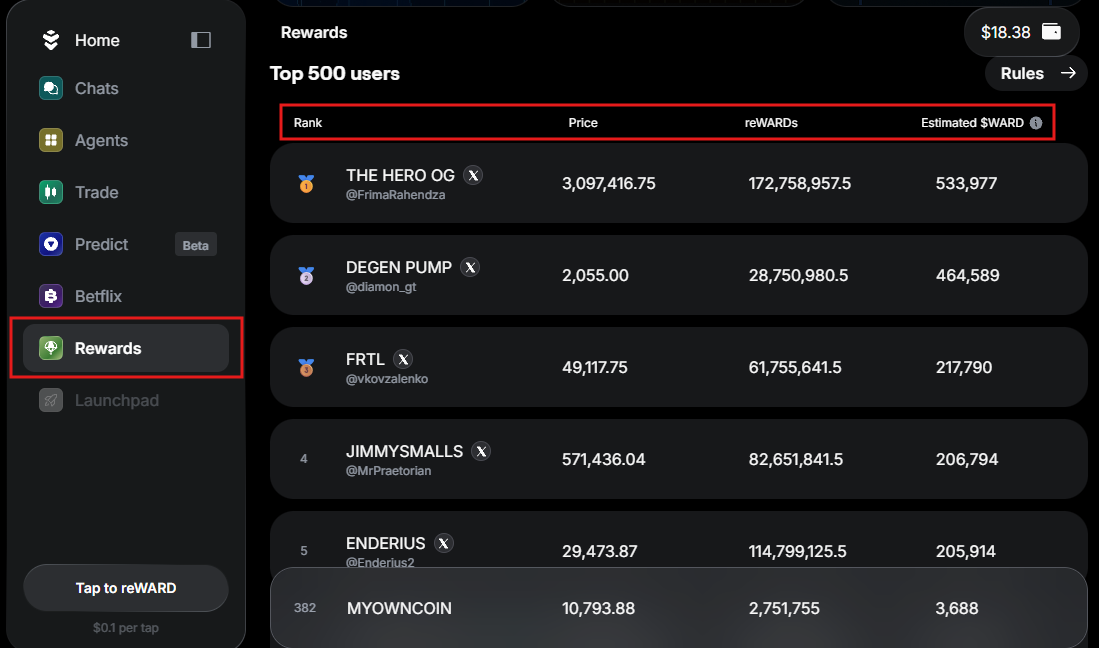The width and height of the screenshot is (1099, 648).
Task: Click DEGEN PUMP's X badge
Action: point(470,267)
